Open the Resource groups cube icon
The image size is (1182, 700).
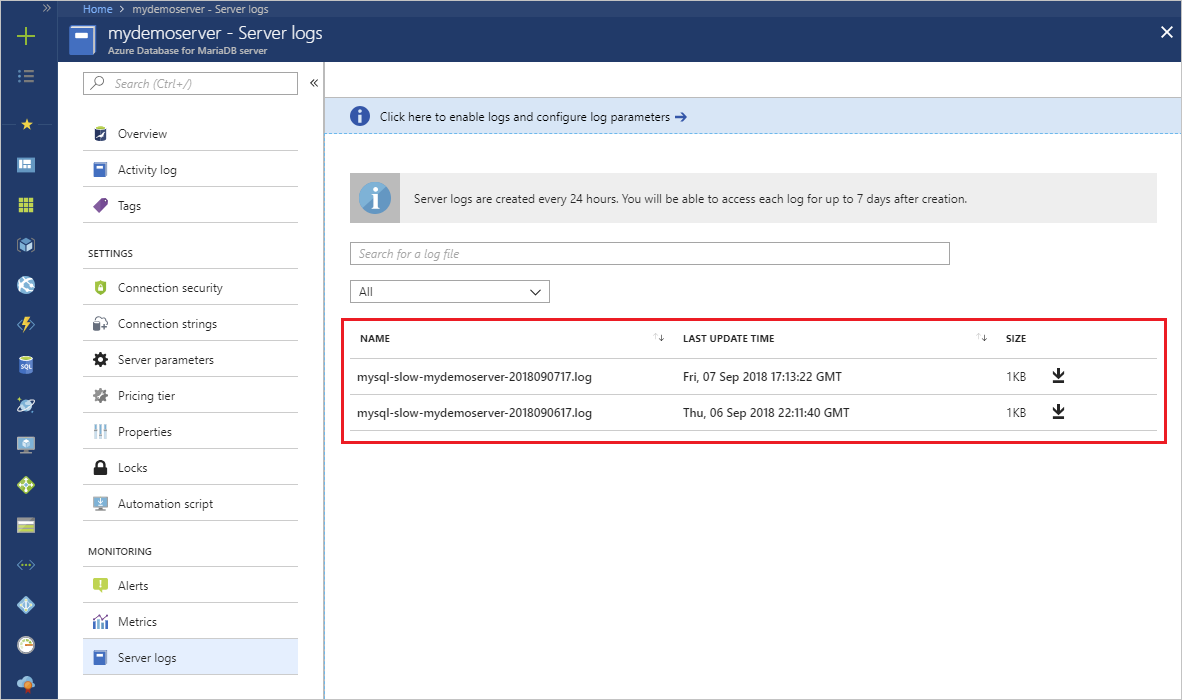(26, 245)
